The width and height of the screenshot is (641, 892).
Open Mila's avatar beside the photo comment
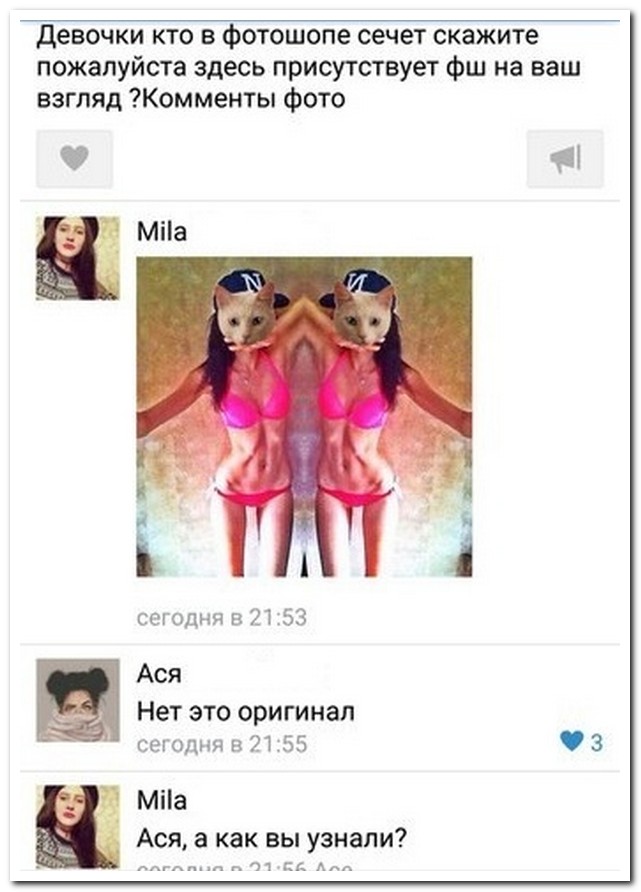pos(78,258)
